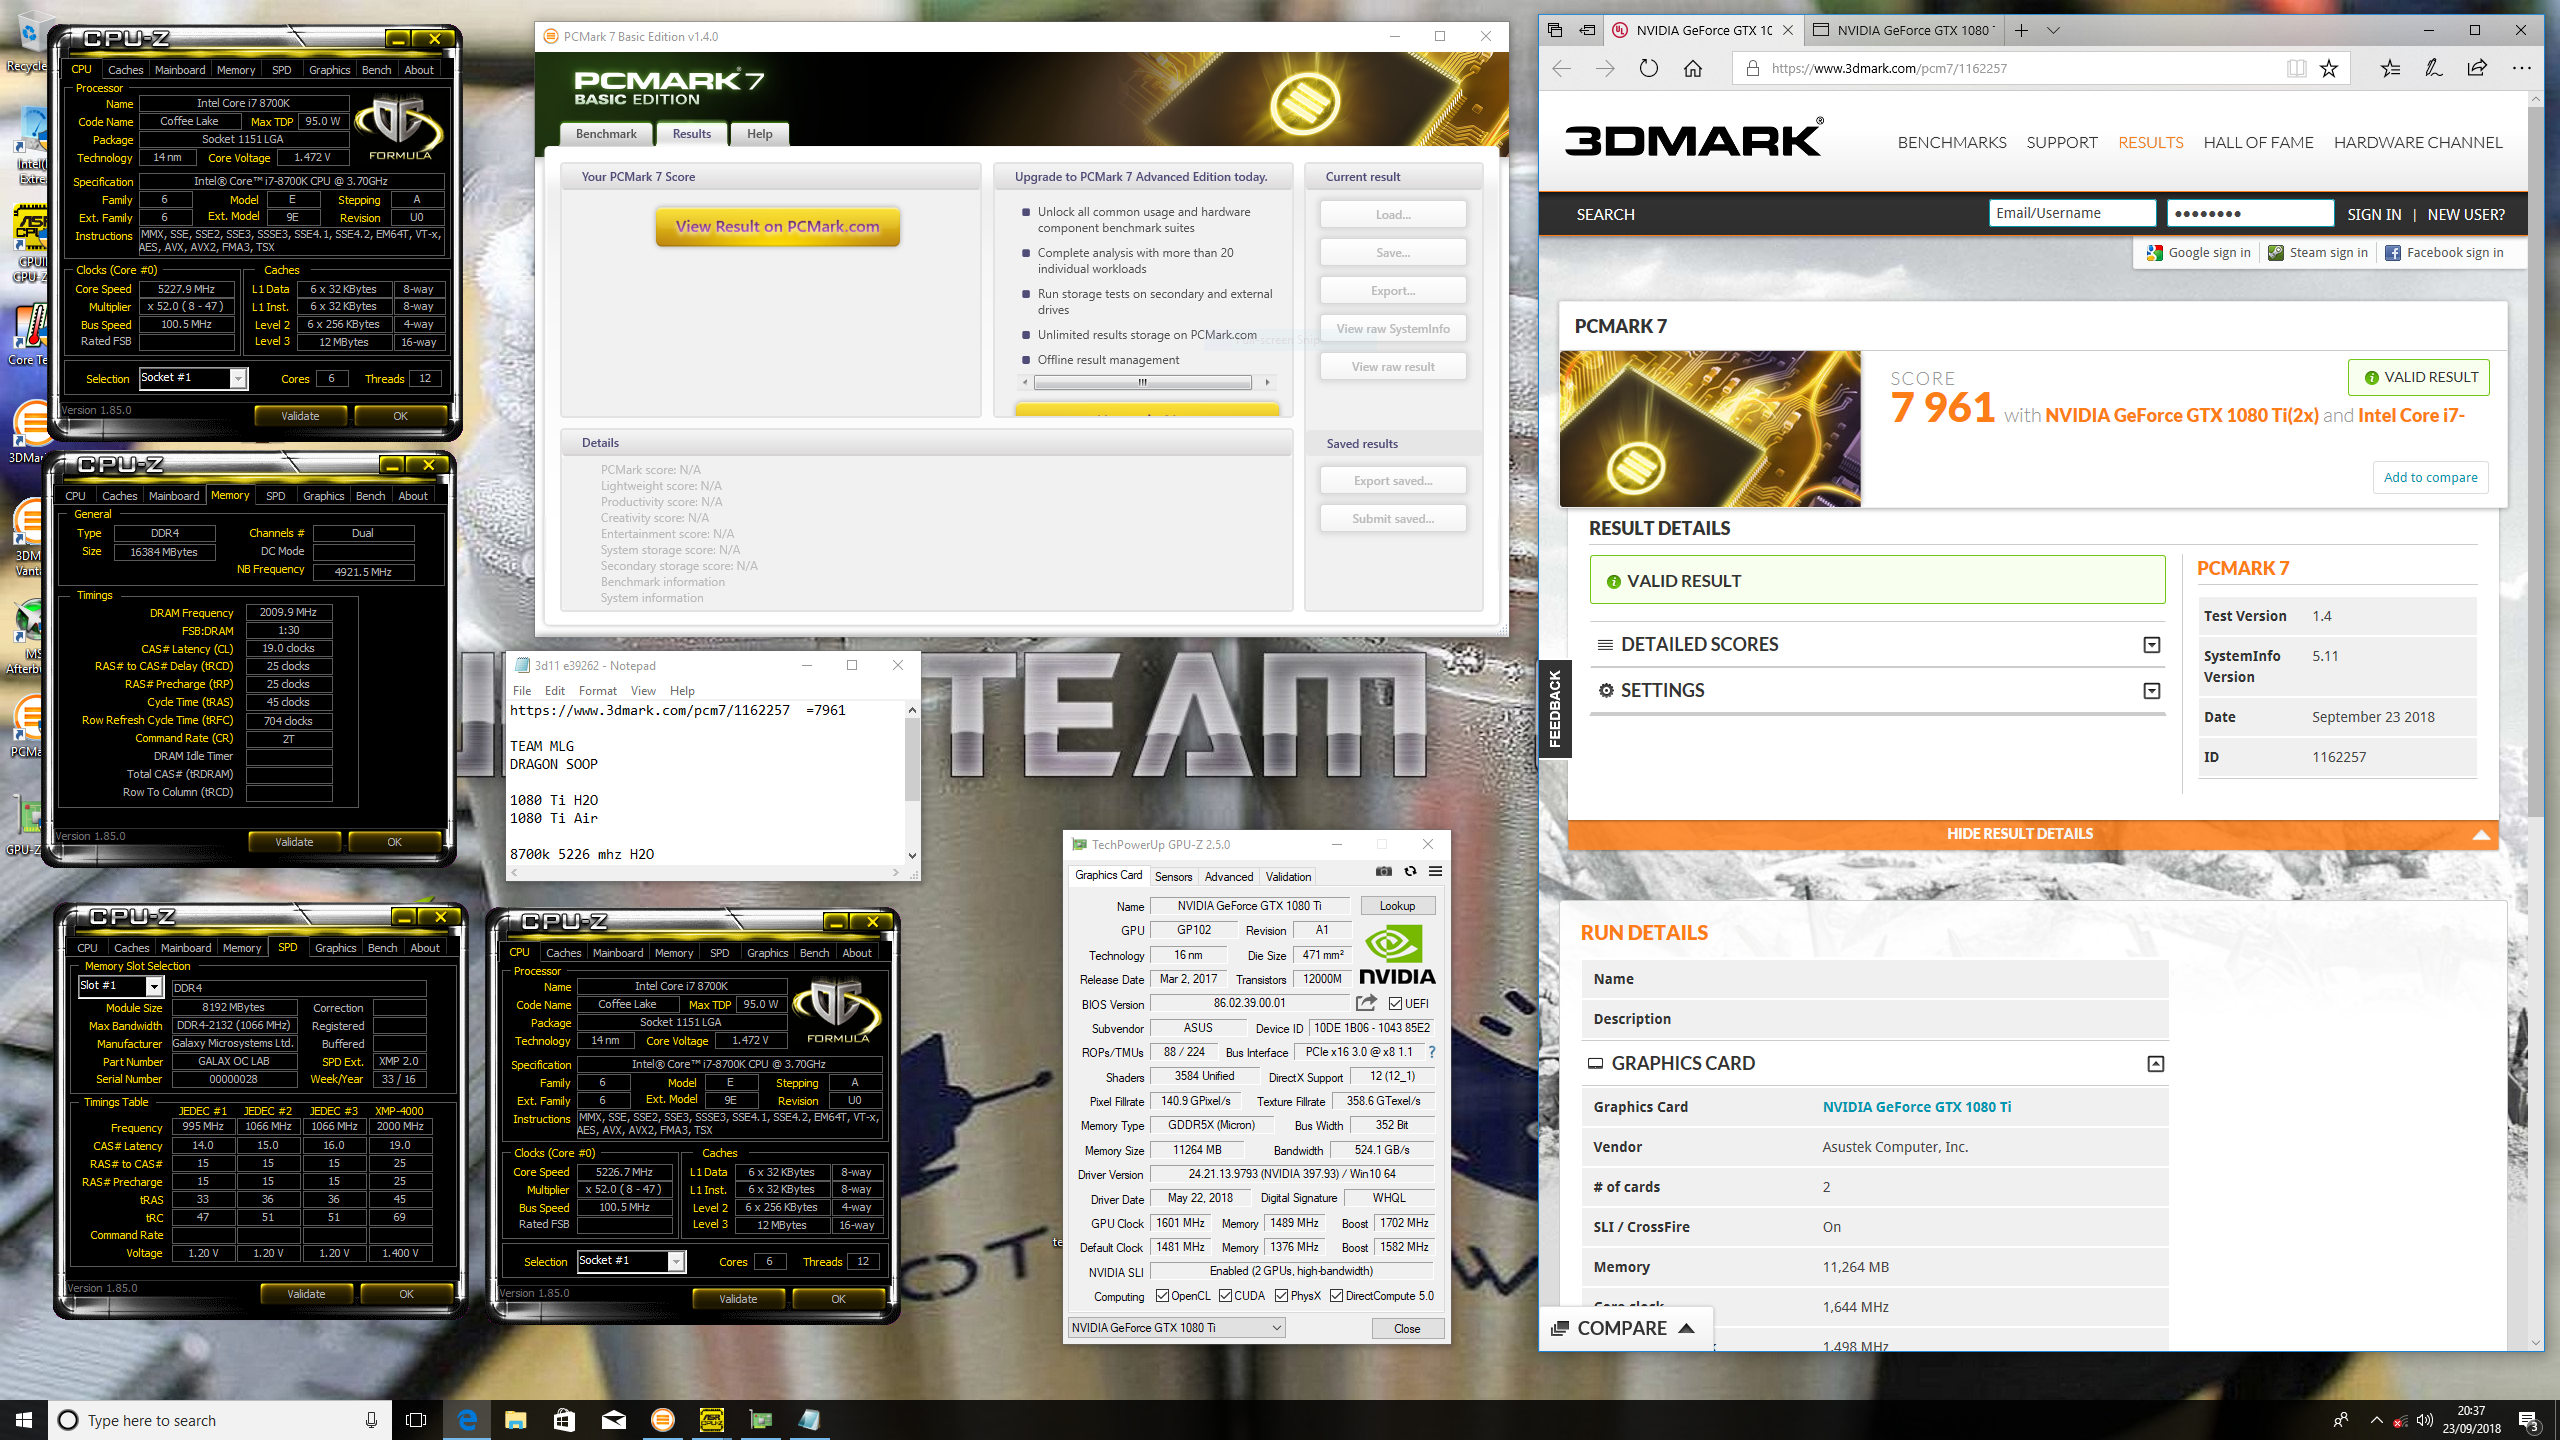Open the GPU selection dropdown in GPU-Z
The height and width of the screenshot is (1440, 2560).
click(1176, 1327)
